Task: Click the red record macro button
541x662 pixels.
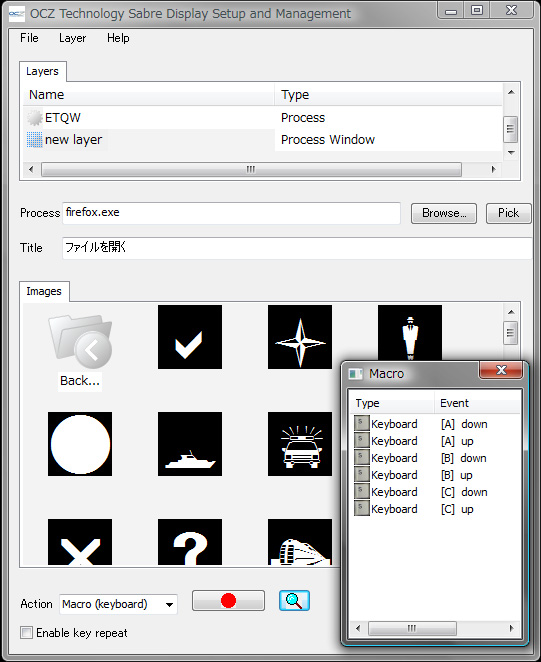Action: coord(228,600)
